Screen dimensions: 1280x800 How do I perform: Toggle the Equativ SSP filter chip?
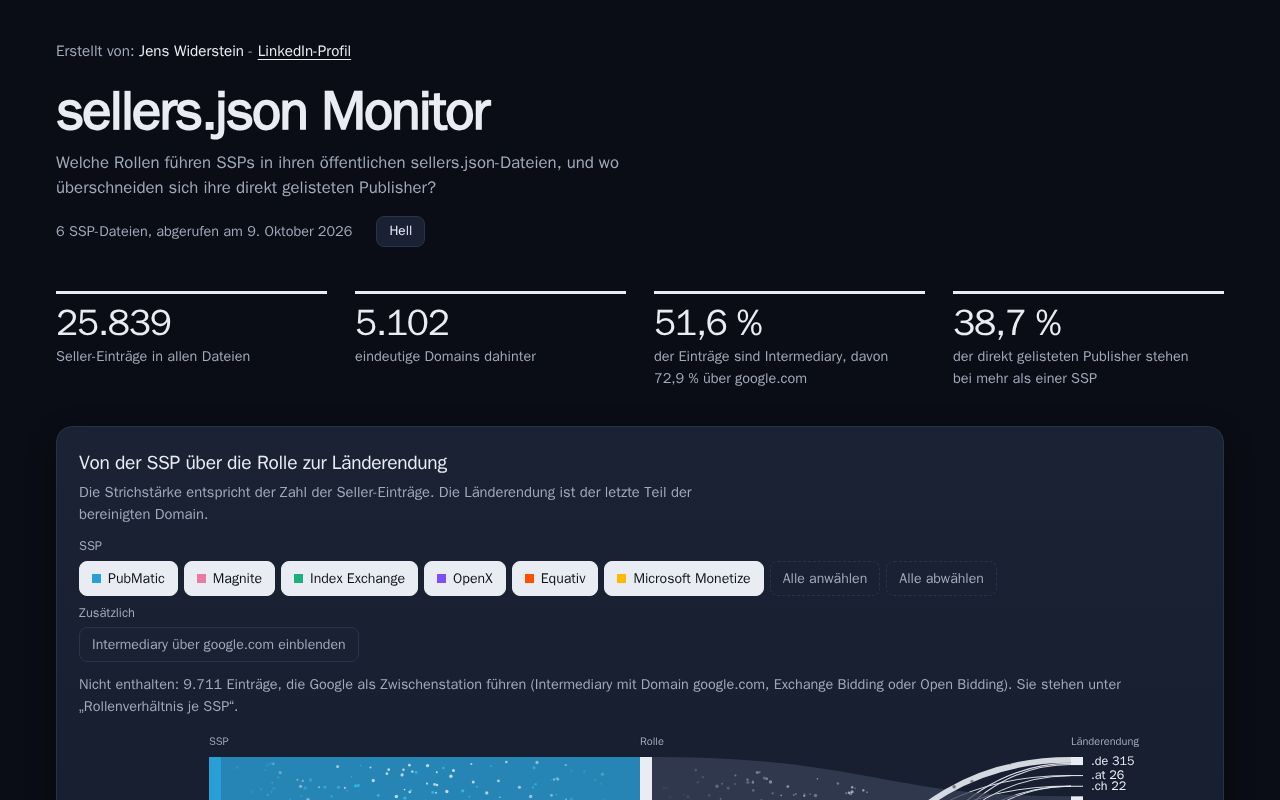(555, 578)
